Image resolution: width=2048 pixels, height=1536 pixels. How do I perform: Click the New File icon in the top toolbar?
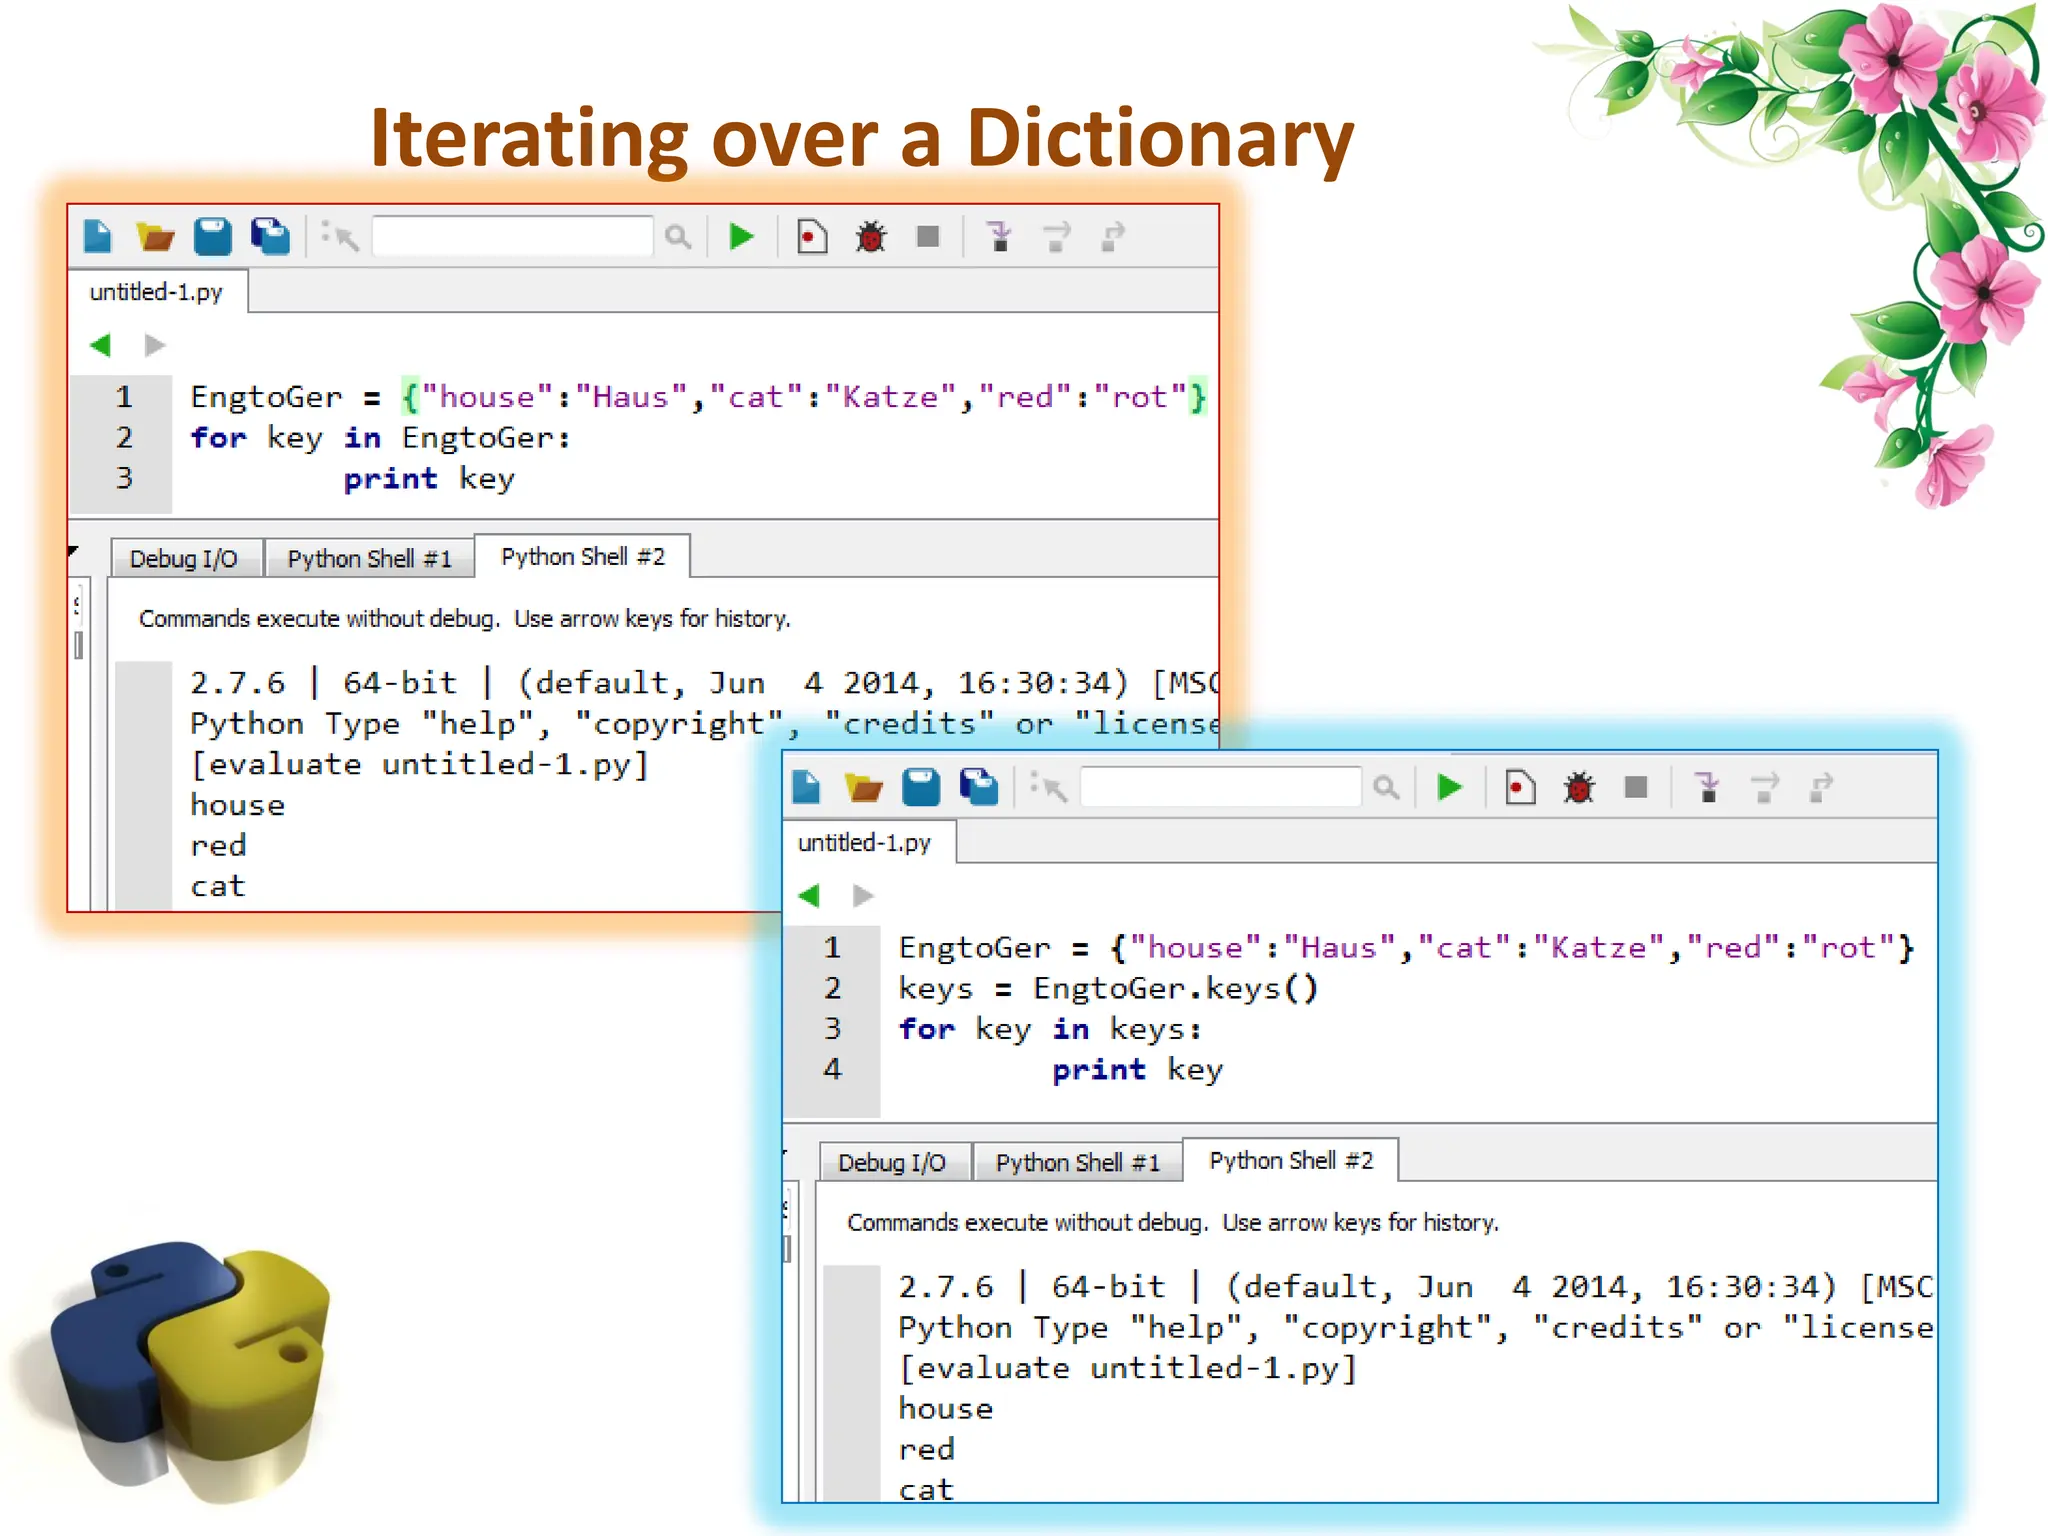(x=97, y=237)
